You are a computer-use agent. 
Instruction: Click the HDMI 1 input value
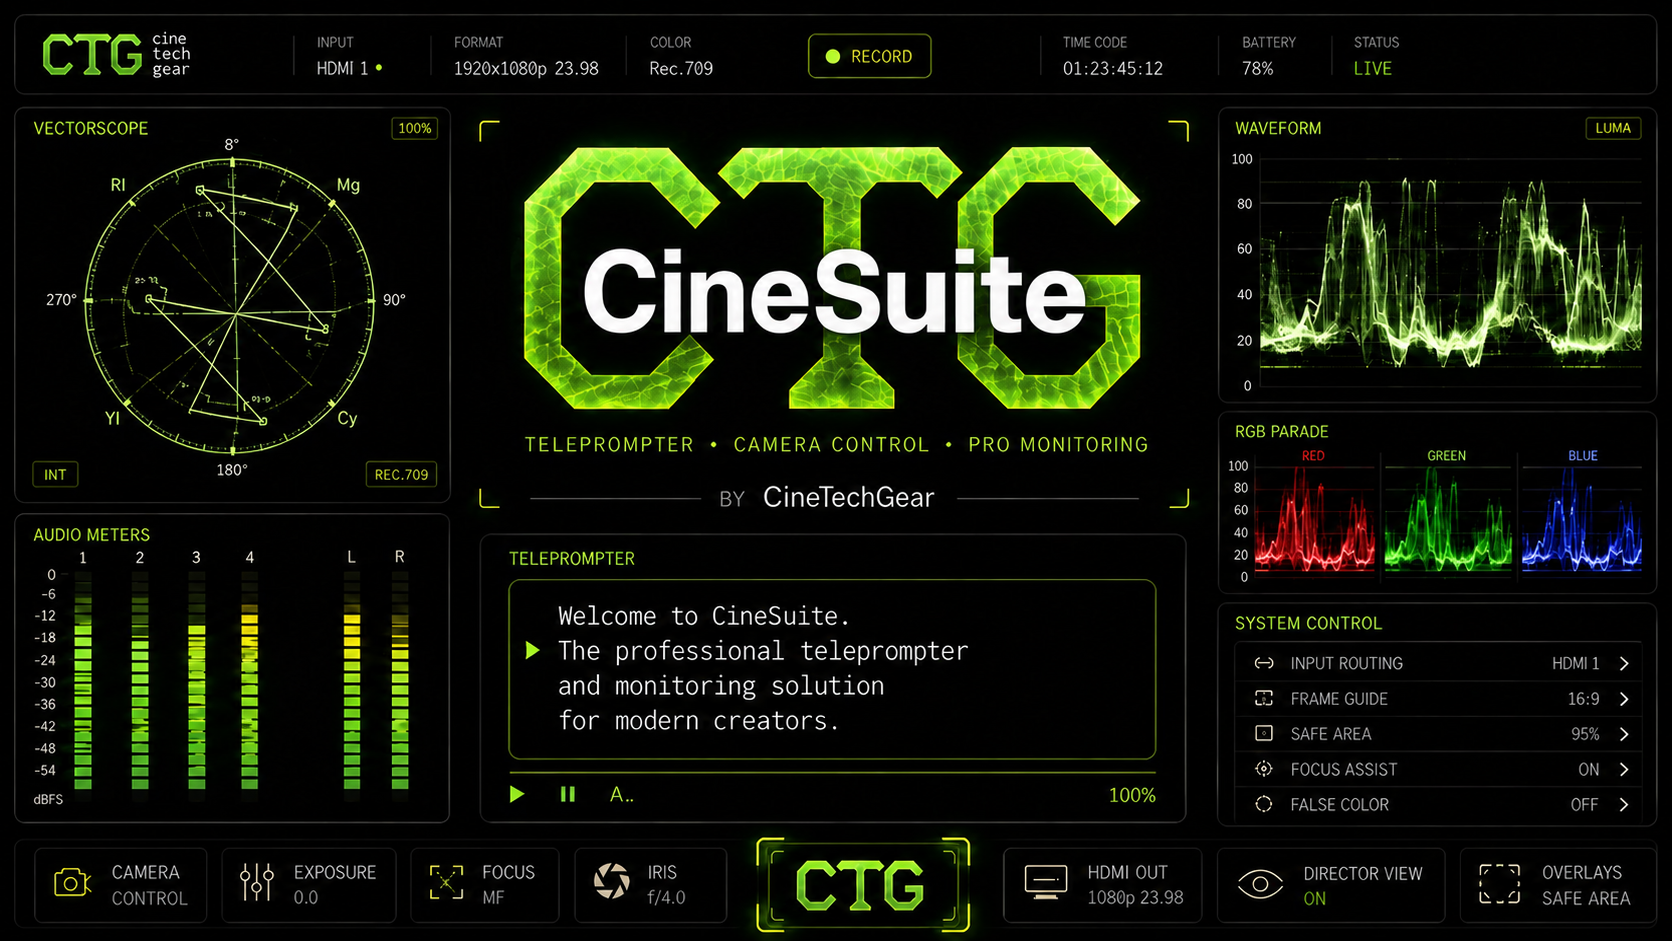342,68
